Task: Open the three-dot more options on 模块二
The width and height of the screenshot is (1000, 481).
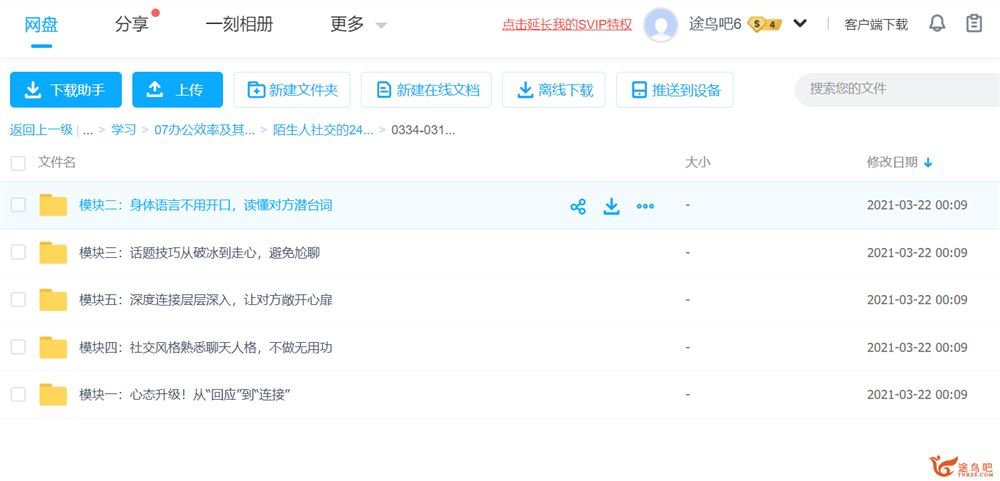Action: tap(645, 206)
